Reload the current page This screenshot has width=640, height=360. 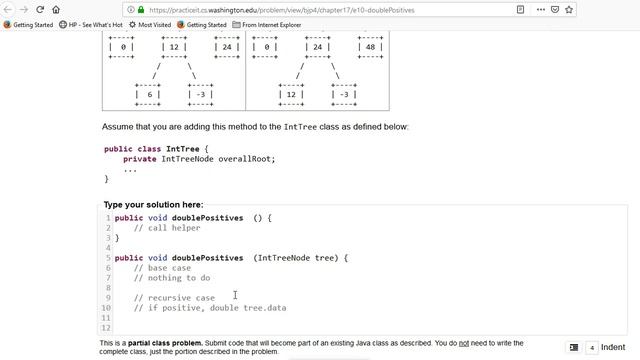(40, 9)
